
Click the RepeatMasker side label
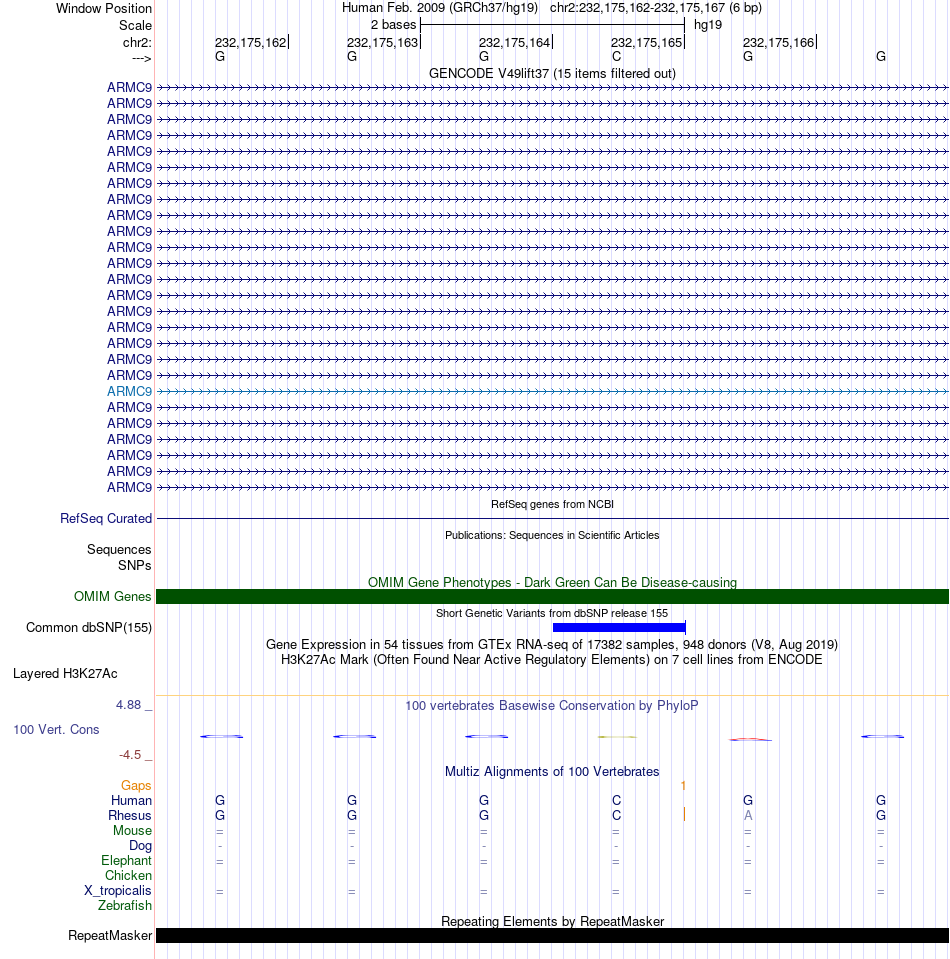(110, 935)
